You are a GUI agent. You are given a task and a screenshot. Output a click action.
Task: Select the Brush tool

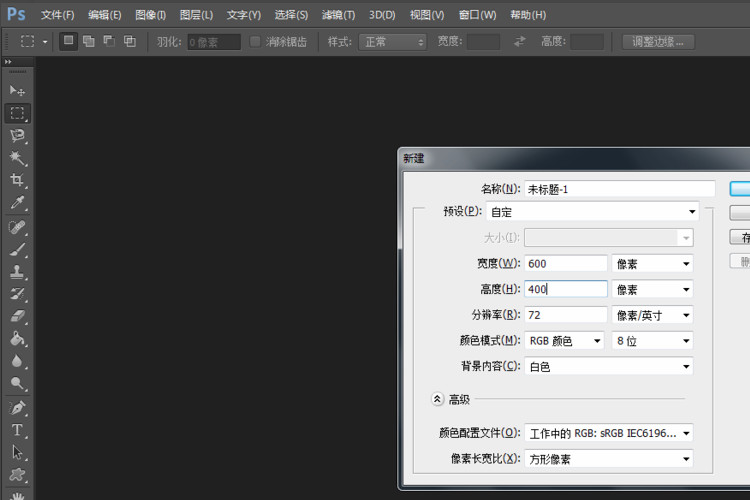pos(17,249)
